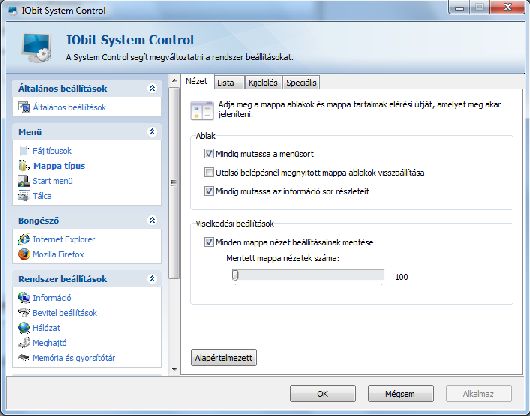Click the Alapértelmezett button
Viewport: 530px width, 416px height.
(224, 358)
